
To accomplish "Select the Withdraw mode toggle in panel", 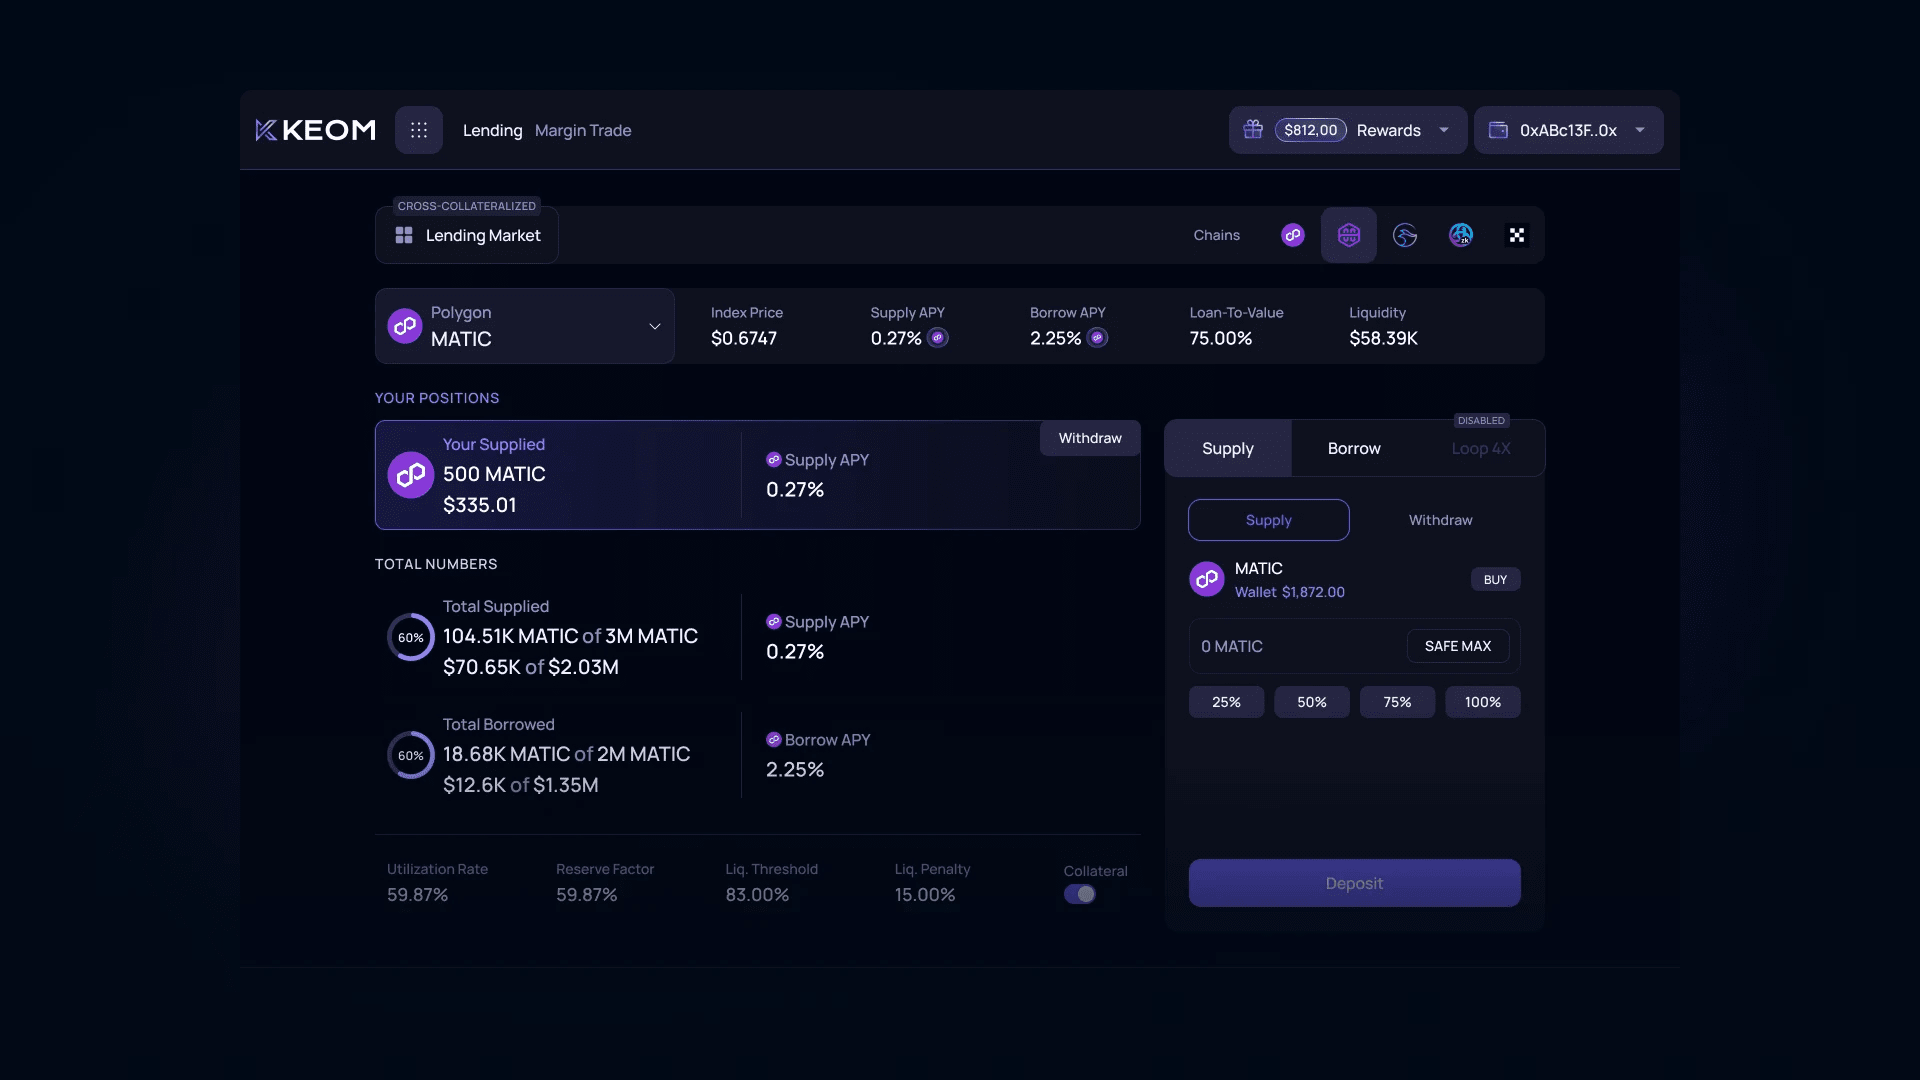I will click(x=1440, y=520).
